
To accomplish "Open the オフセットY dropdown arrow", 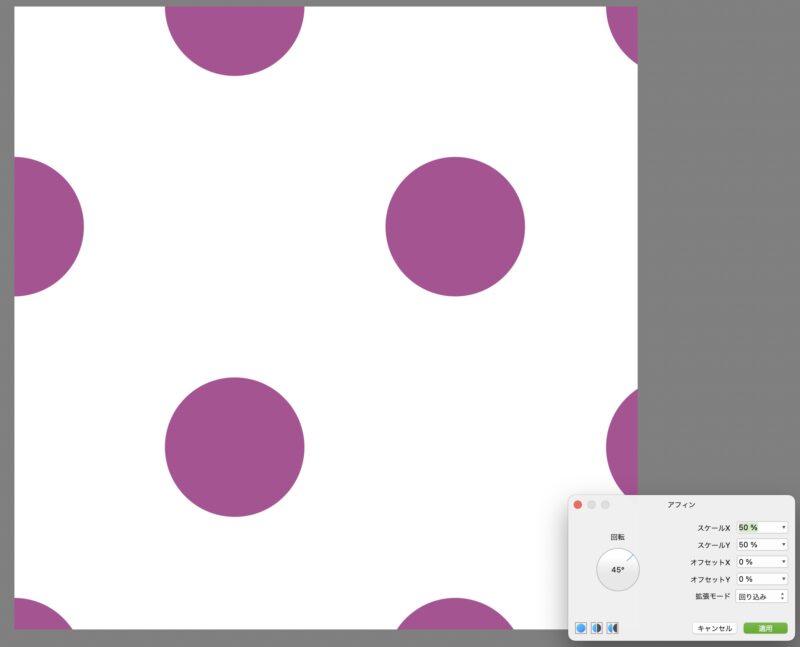I will (784, 579).
